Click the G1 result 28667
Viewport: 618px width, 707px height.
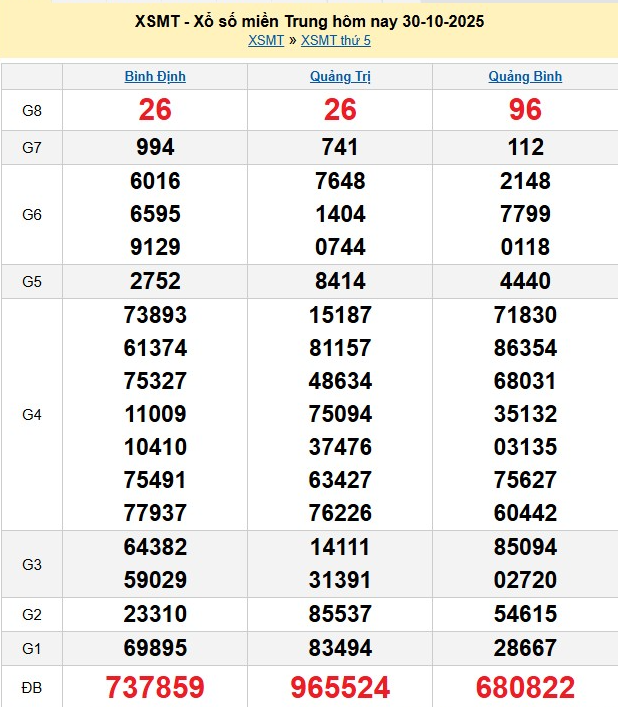[x=525, y=649]
